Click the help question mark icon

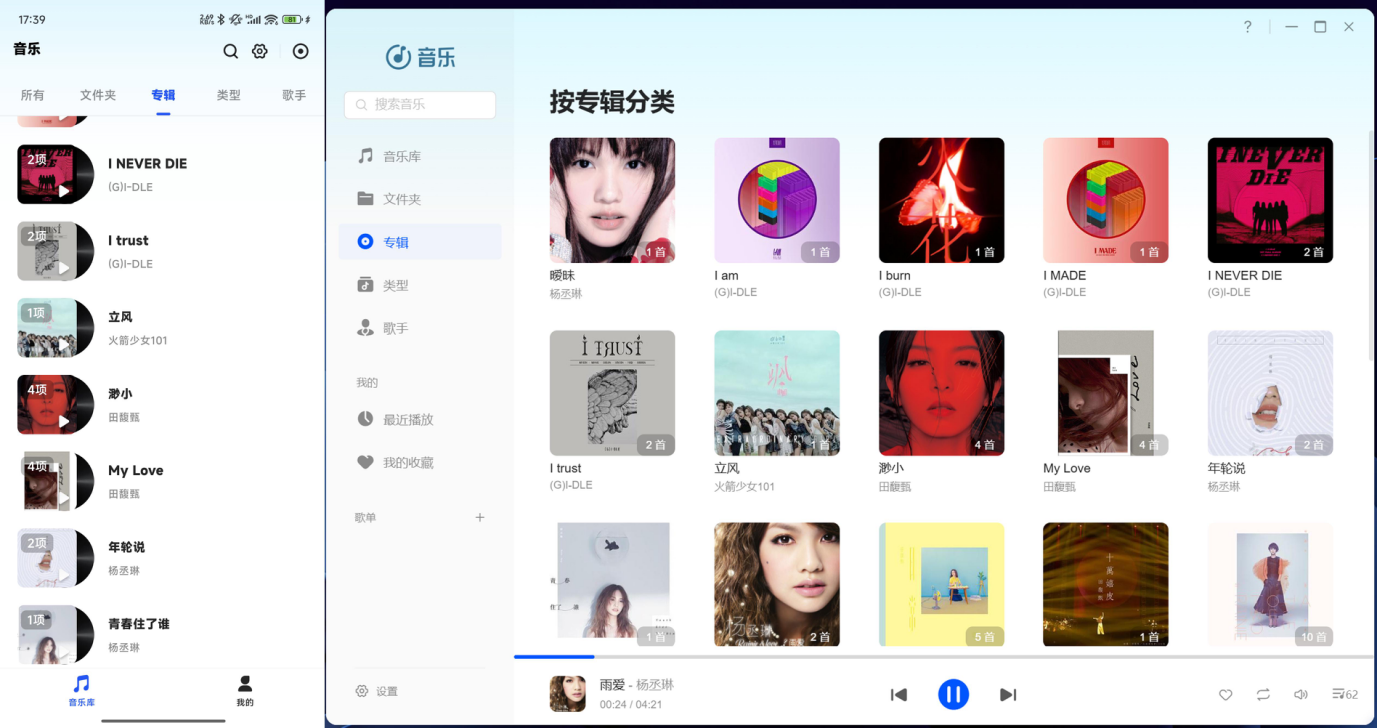(x=1247, y=27)
